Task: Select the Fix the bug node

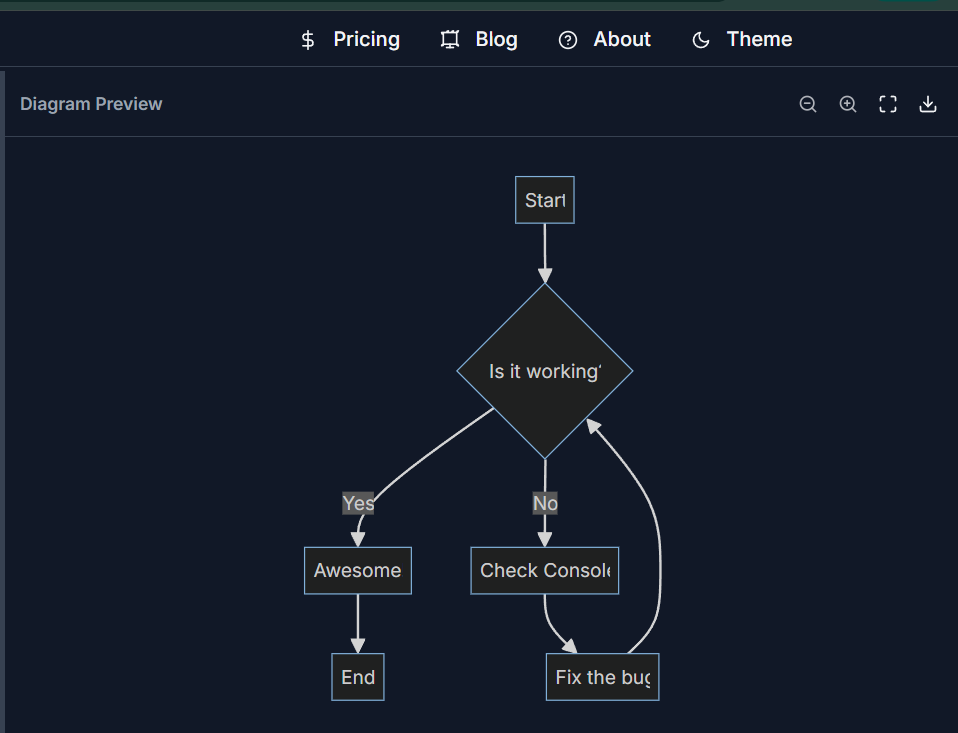Action: [x=602, y=677]
